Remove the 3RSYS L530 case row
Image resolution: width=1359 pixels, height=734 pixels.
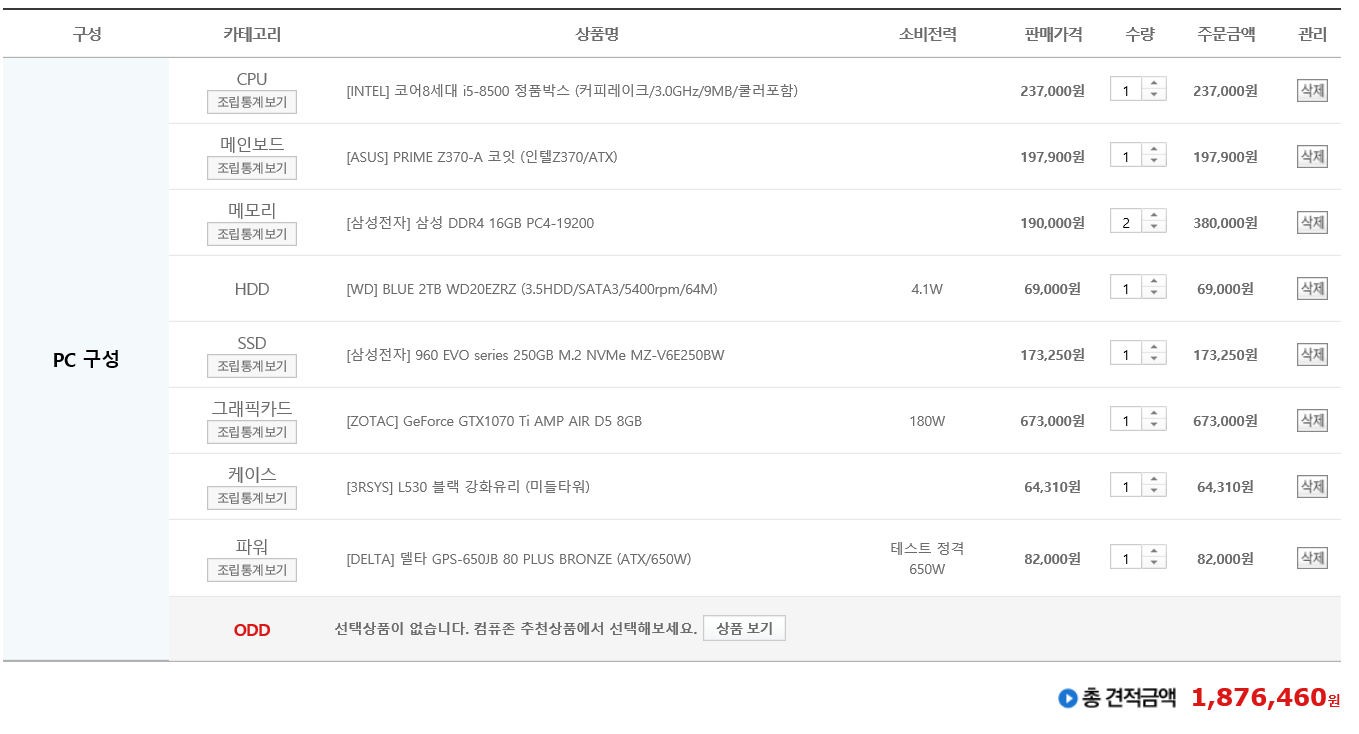tap(1312, 486)
